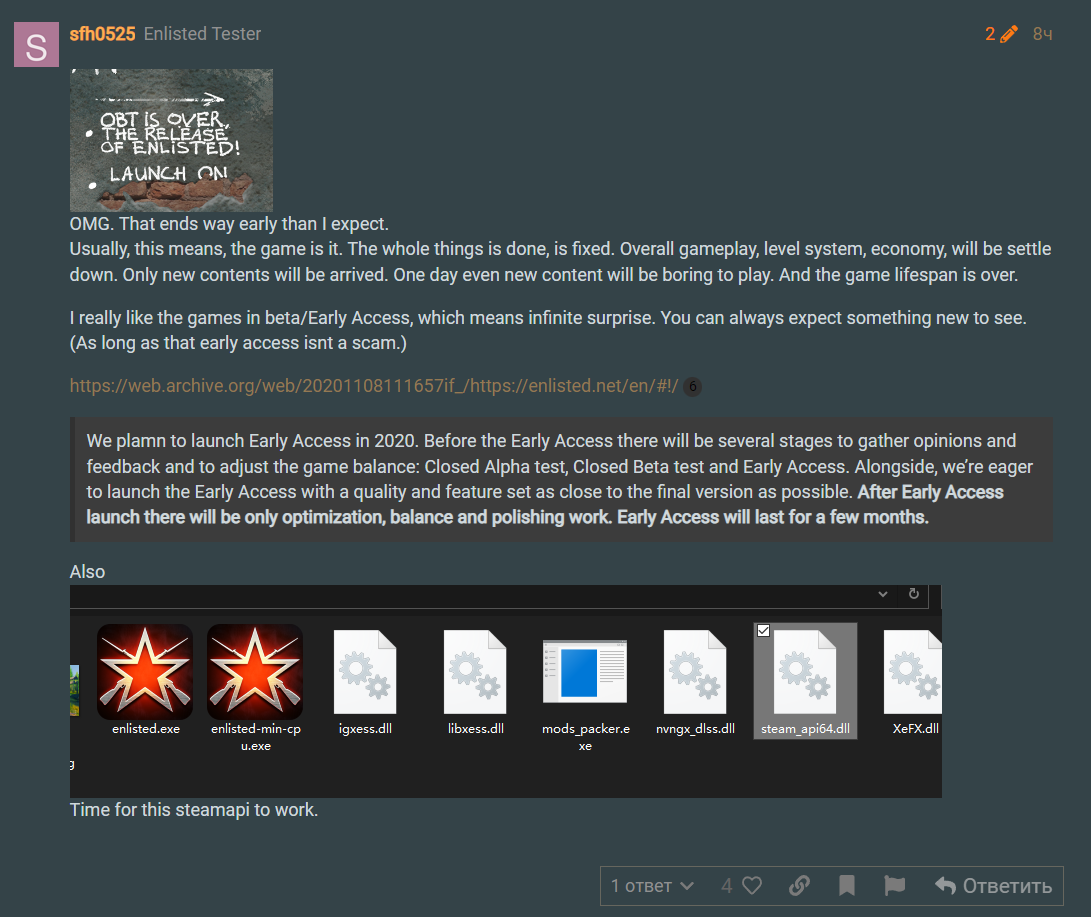Open the explorer address bar dropdown chevron

[883, 594]
